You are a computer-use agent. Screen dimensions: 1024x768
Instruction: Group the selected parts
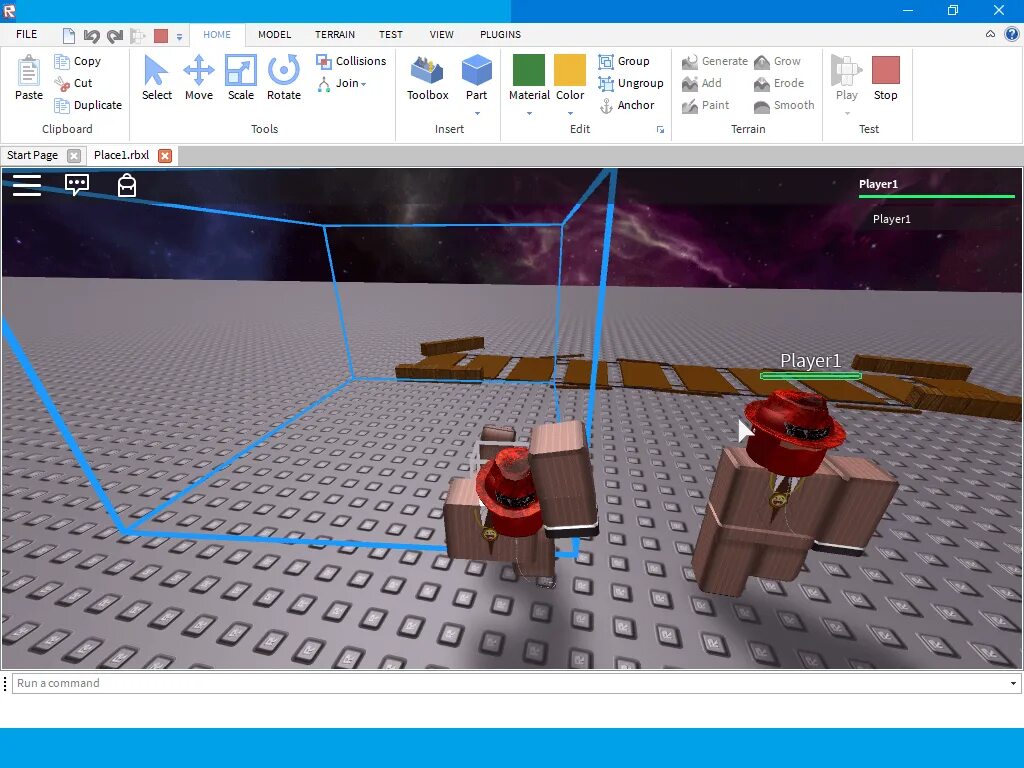coord(624,61)
